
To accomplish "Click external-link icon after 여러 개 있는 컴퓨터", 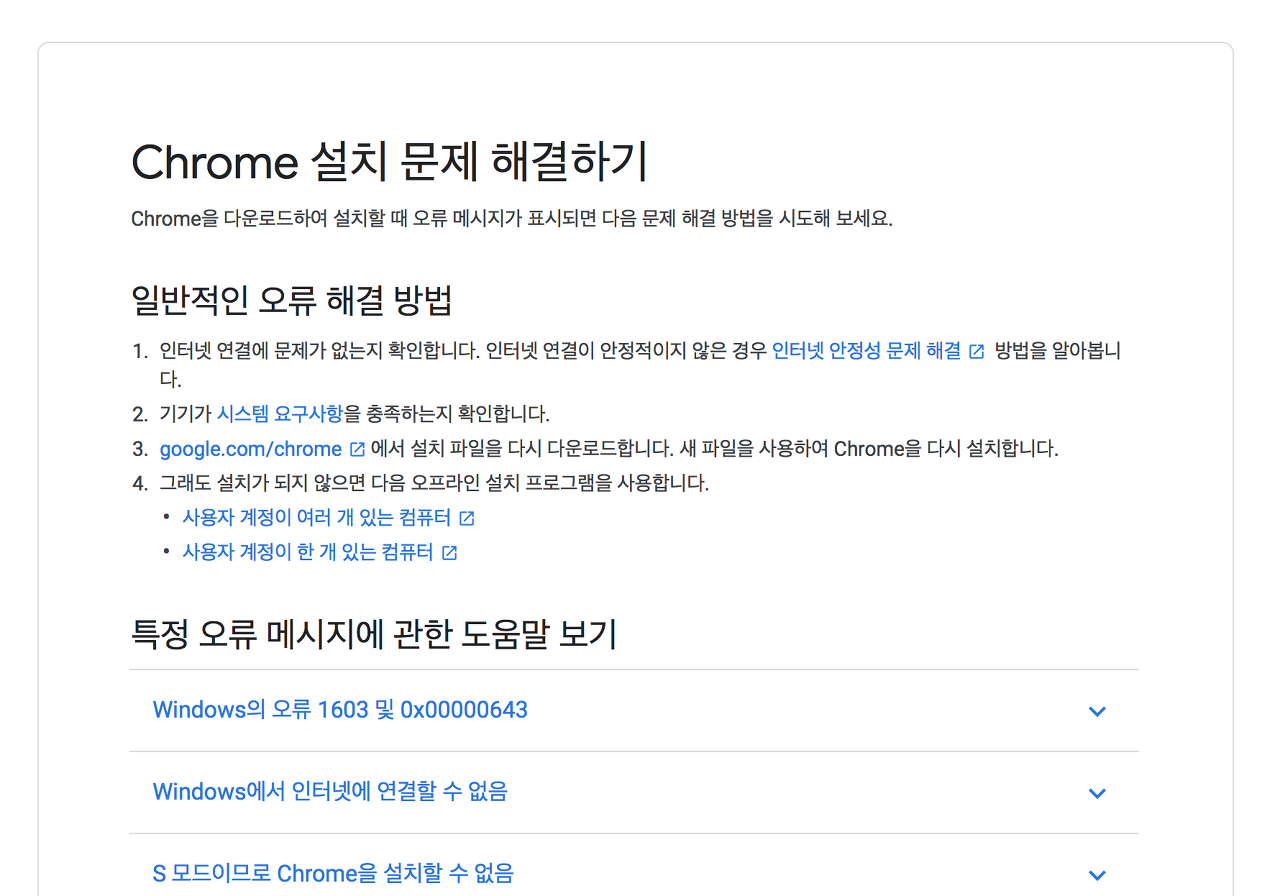I will pos(466,518).
